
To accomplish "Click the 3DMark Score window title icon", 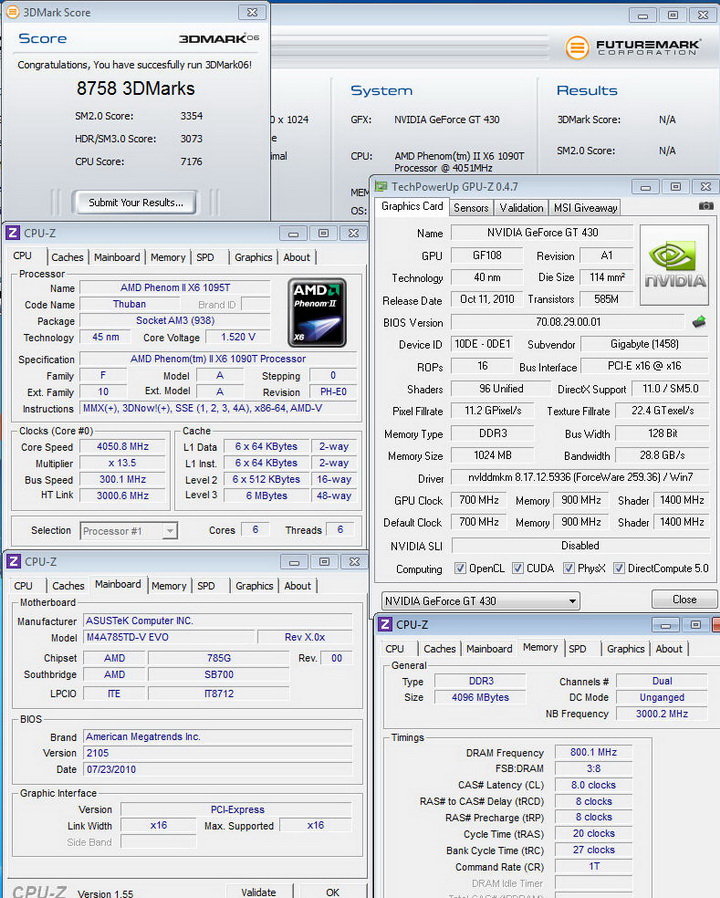I will click(x=12, y=12).
